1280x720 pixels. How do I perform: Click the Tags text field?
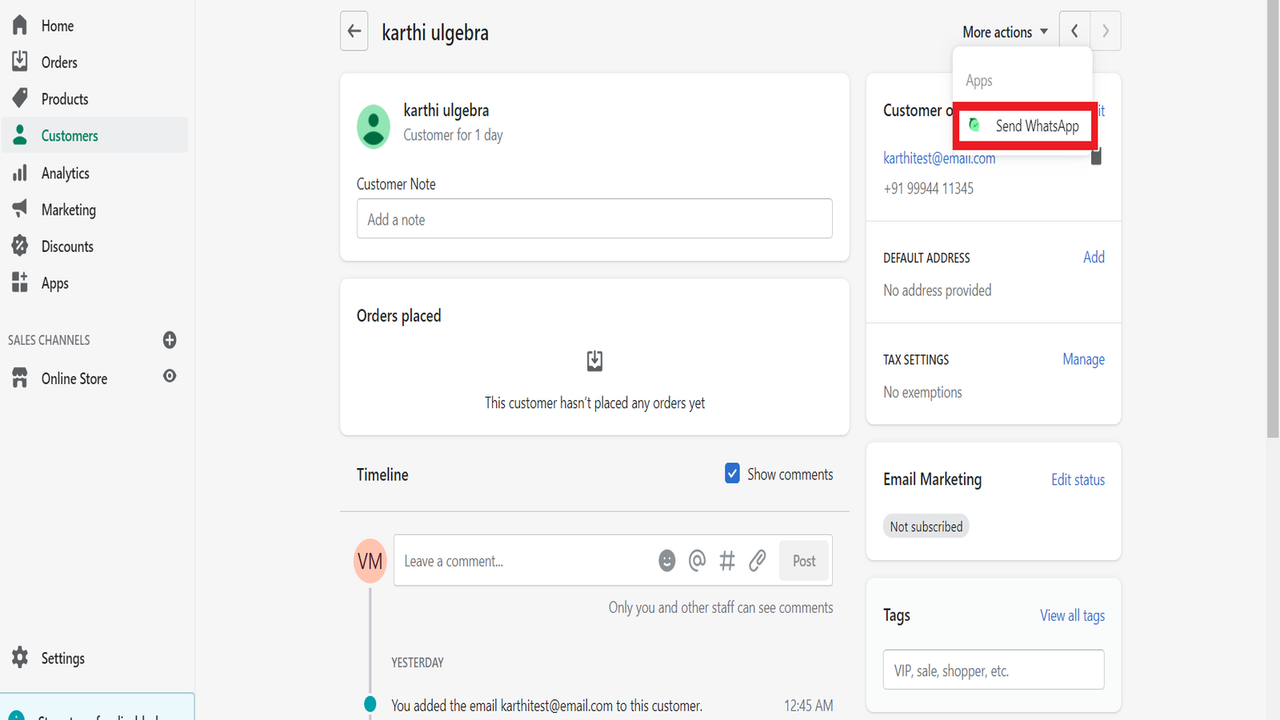[993, 670]
